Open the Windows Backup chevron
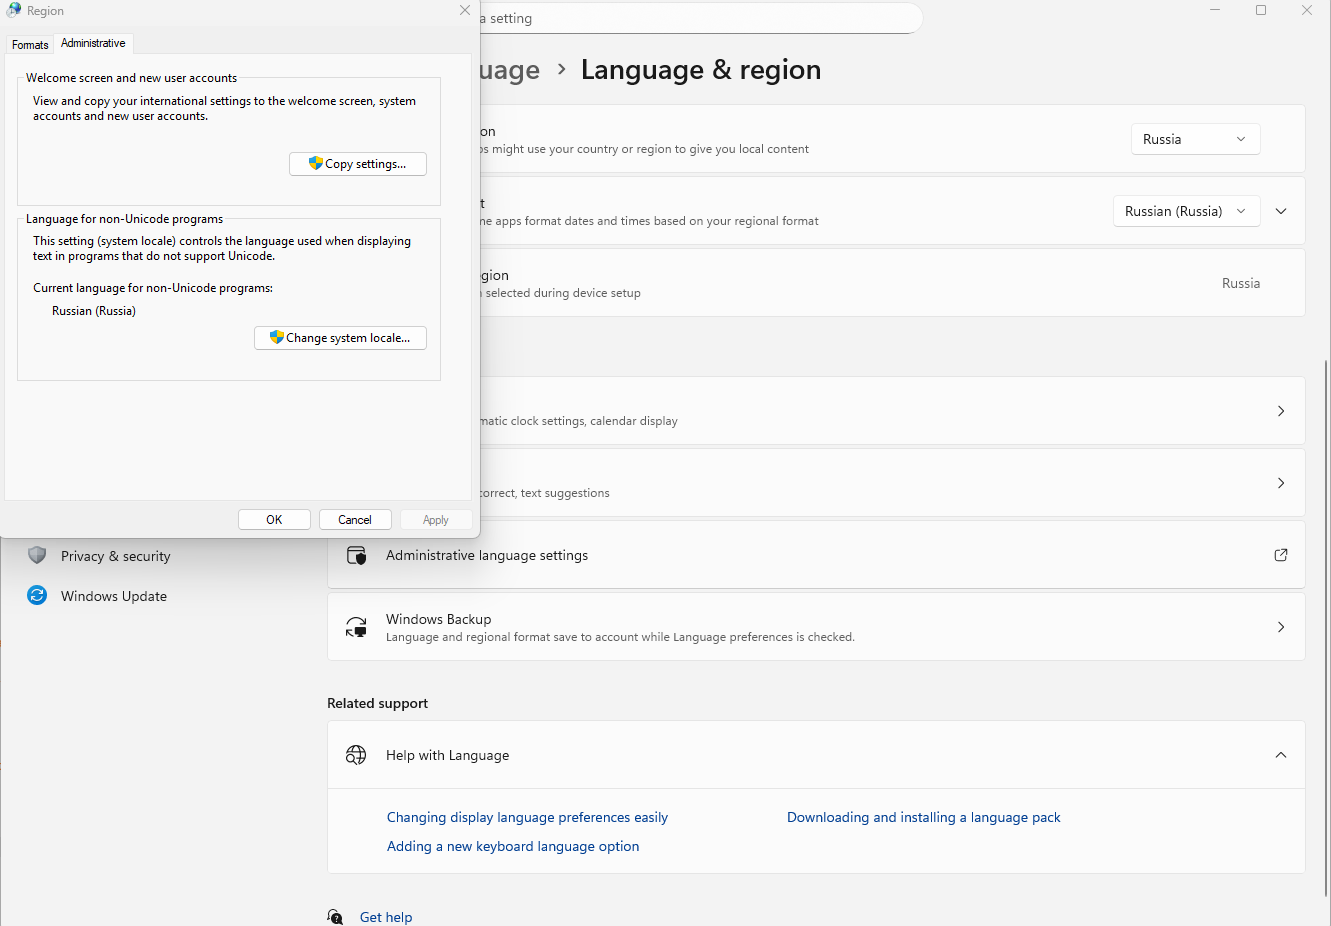Image resolution: width=1331 pixels, height=926 pixels. point(1280,627)
